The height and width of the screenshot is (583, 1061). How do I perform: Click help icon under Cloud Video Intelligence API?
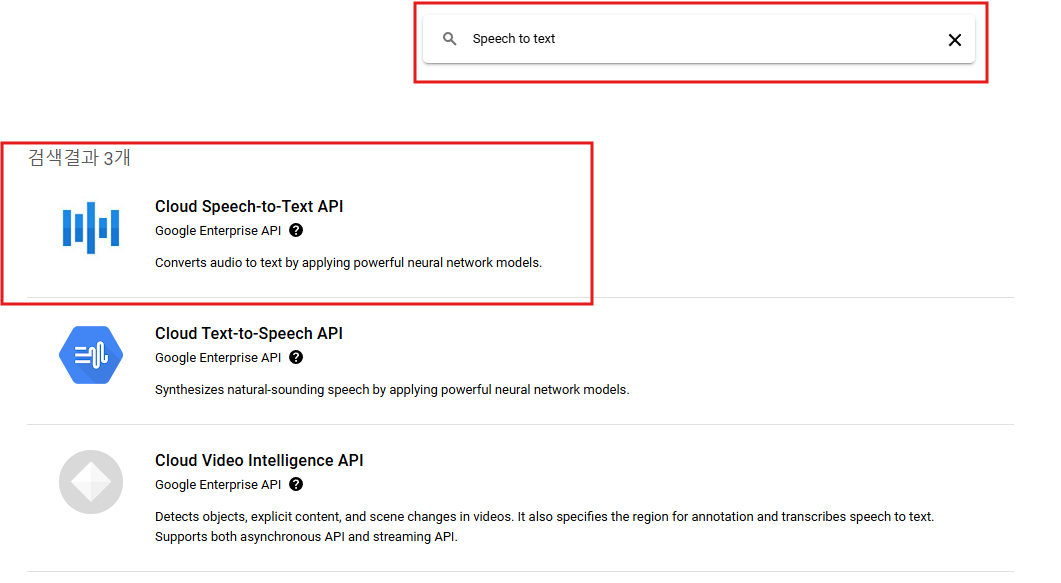click(296, 484)
